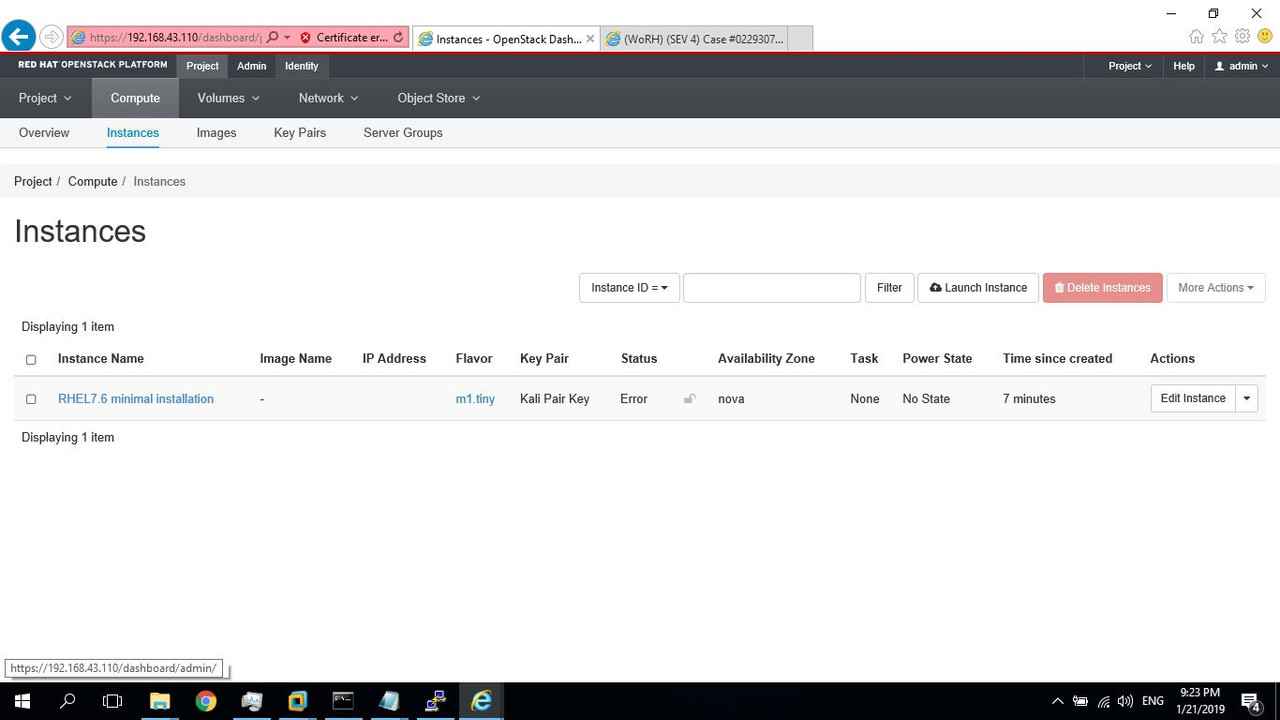Open the RHEL7.6 minimal installation instance link
The image size is (1280, 720).
pyautogui.click(x=136, y=399)
